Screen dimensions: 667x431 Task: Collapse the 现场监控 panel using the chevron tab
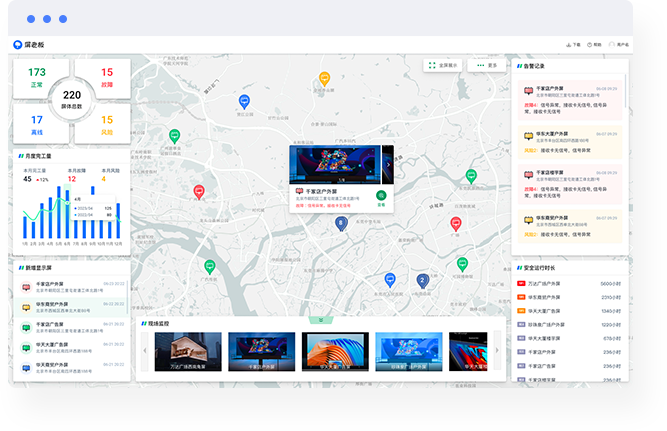320,319
